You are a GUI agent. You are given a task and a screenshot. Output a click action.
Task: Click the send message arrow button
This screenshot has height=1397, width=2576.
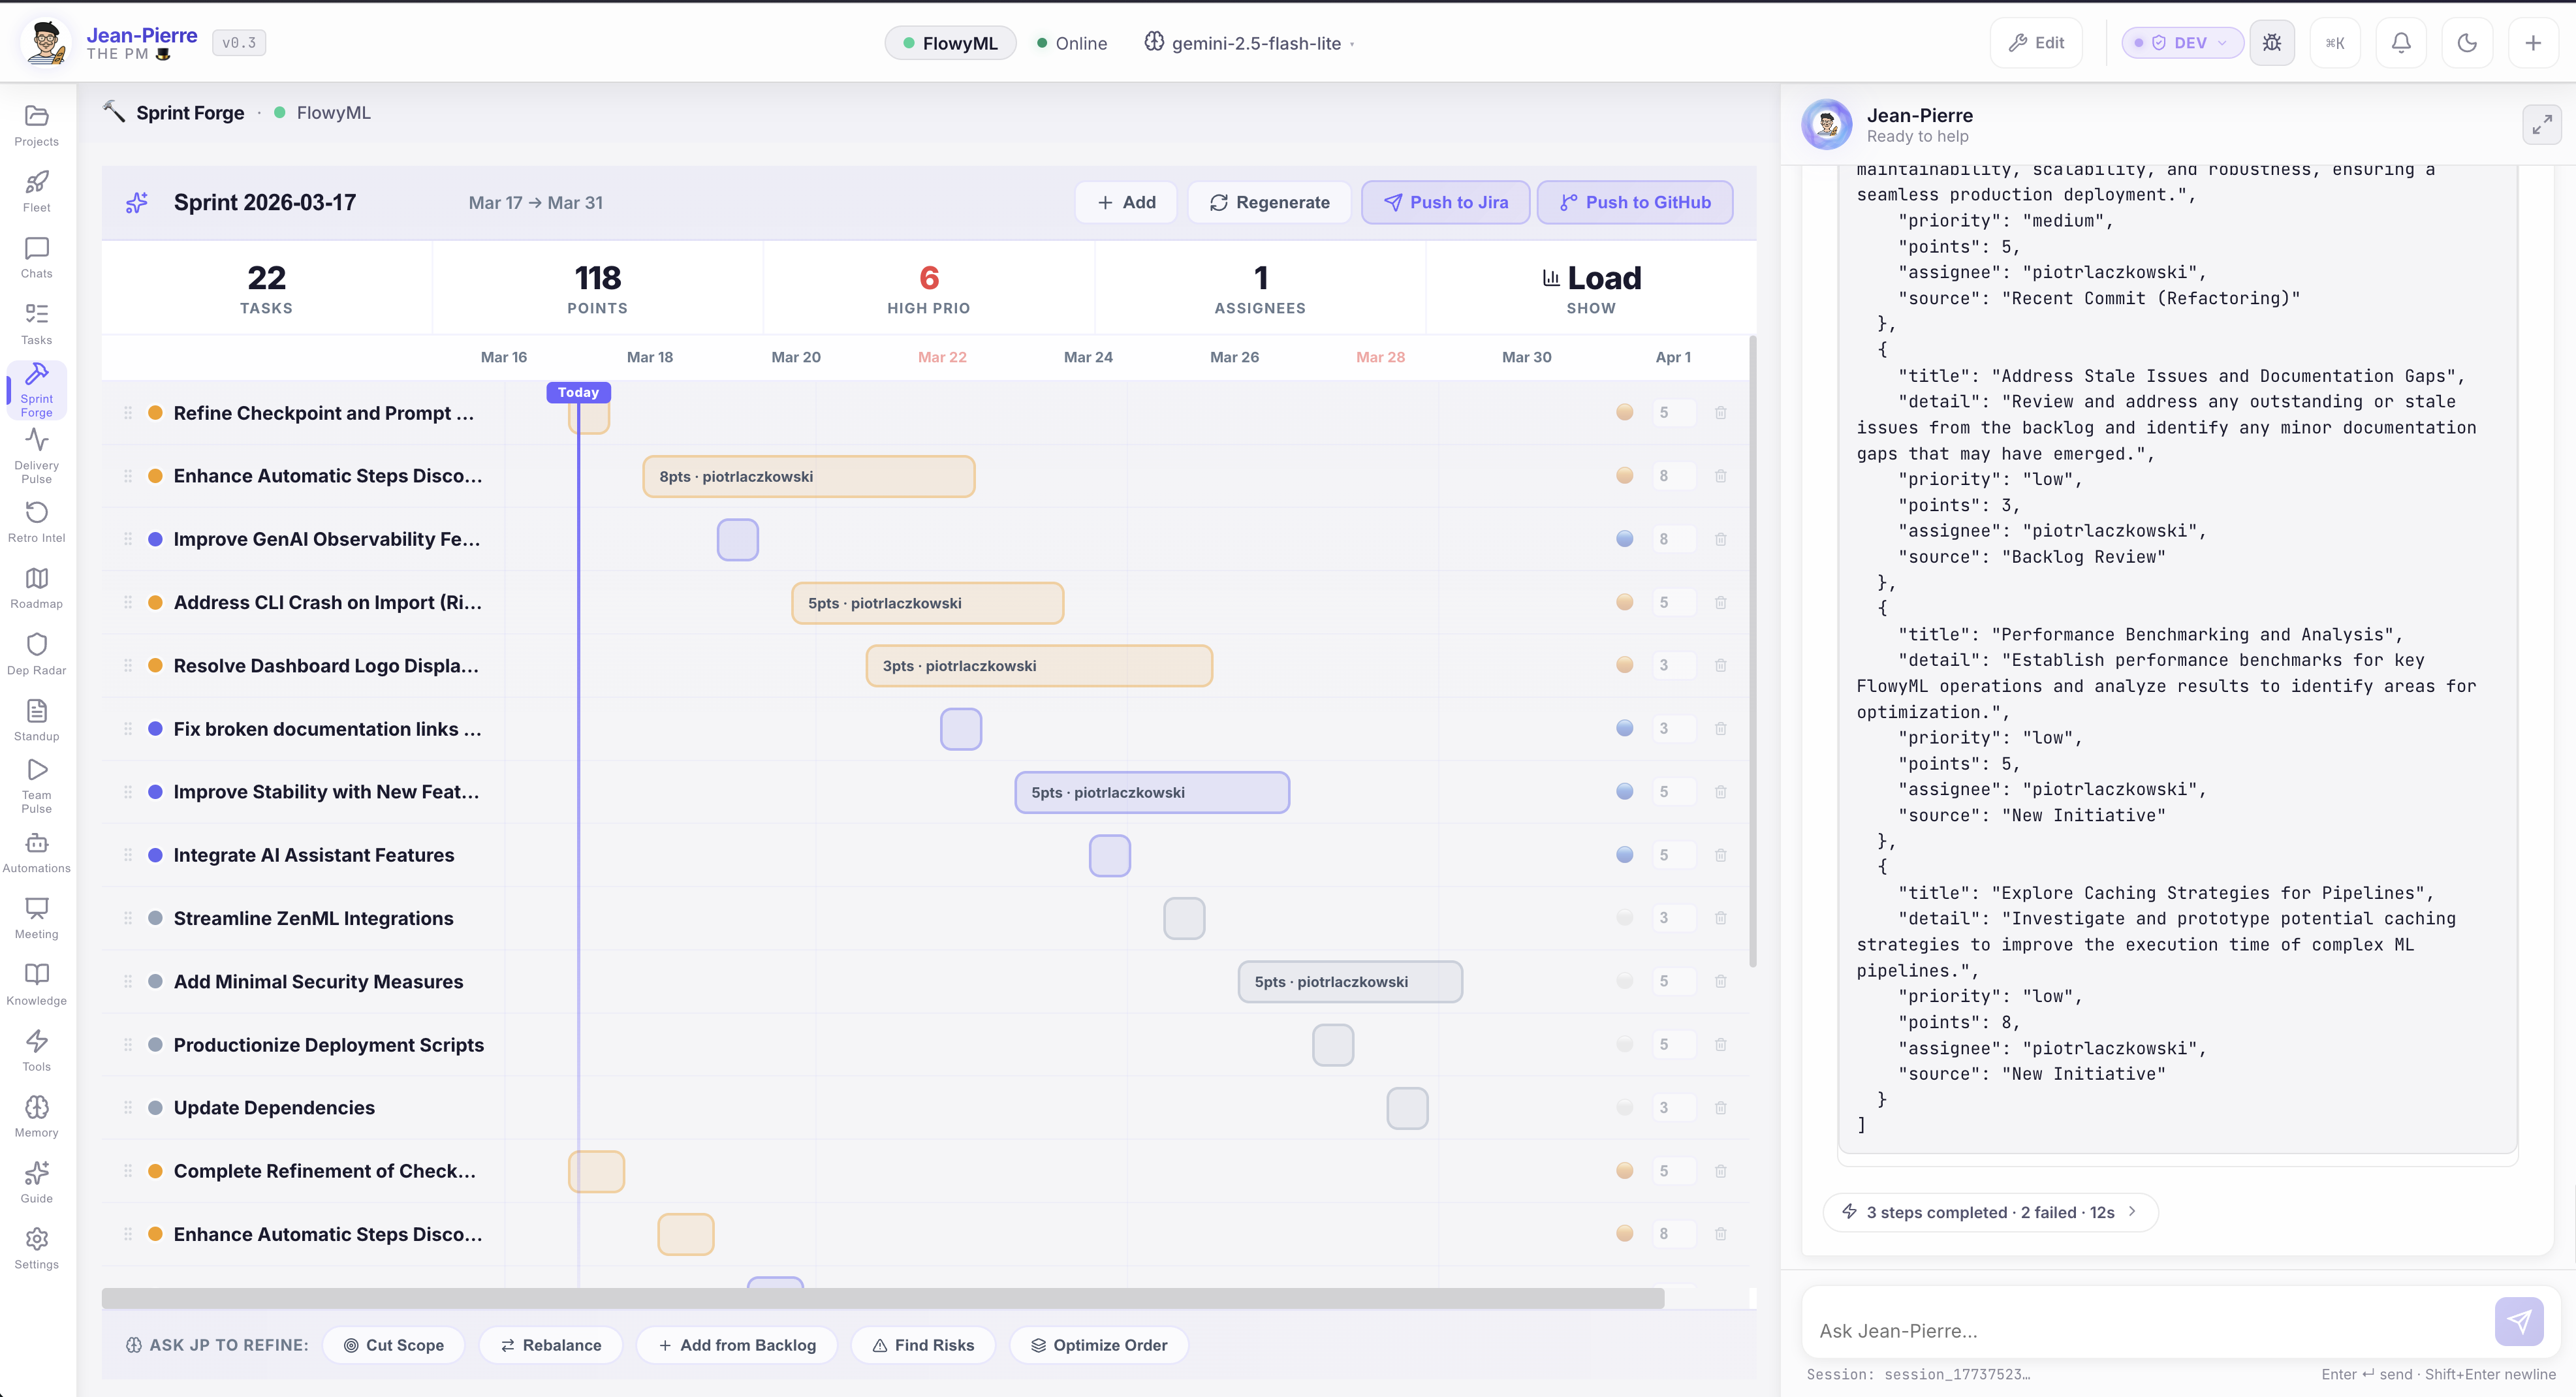(x=2518, y=1322)
